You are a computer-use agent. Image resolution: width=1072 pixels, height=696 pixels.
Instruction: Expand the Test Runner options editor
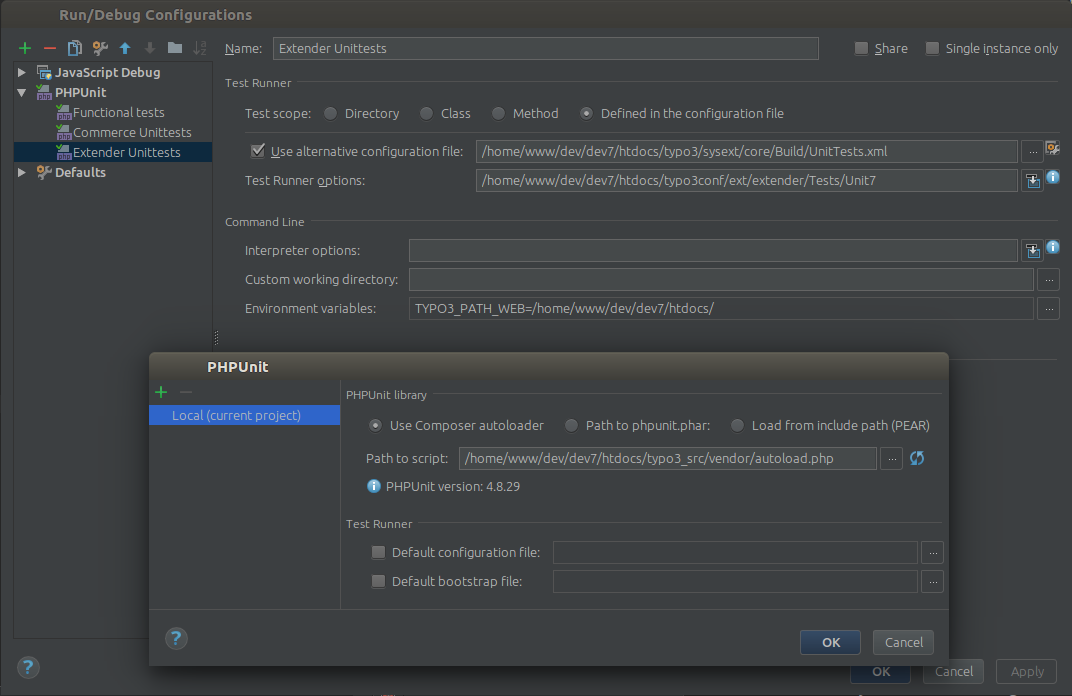coord(1032,180)
